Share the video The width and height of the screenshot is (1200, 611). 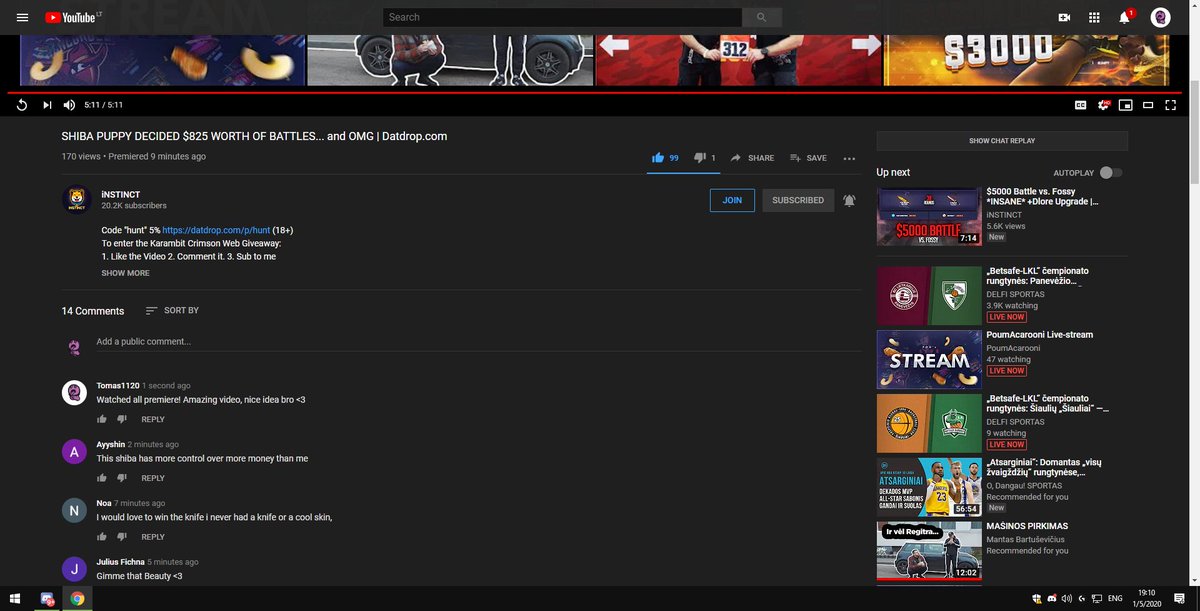pyautogui.click(x=752, y=158)
